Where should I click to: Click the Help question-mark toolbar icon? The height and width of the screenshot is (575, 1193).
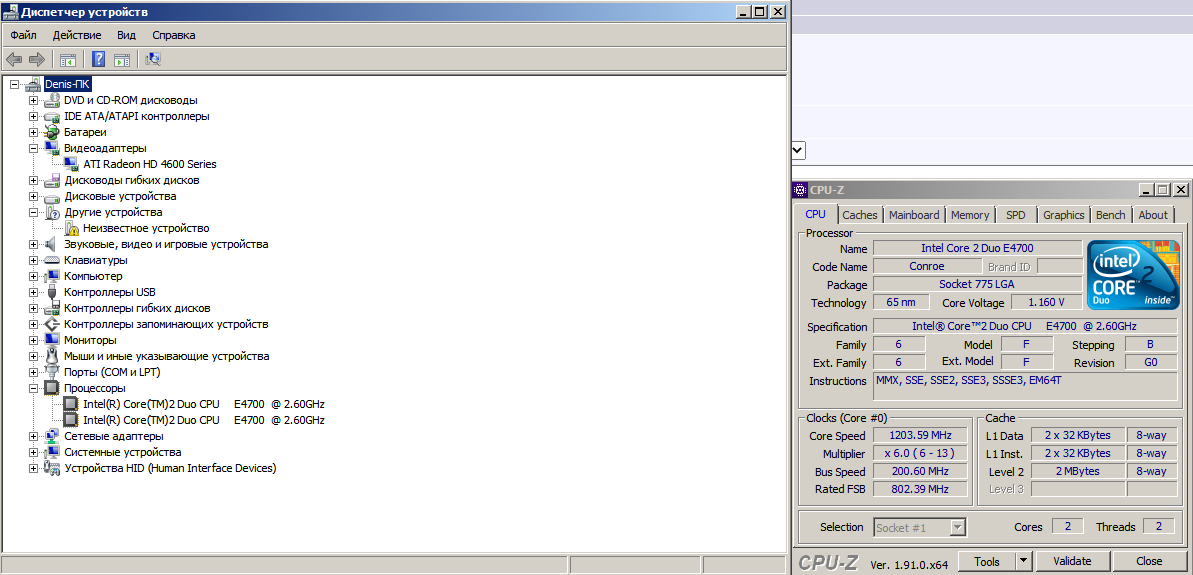coord(98,60)
